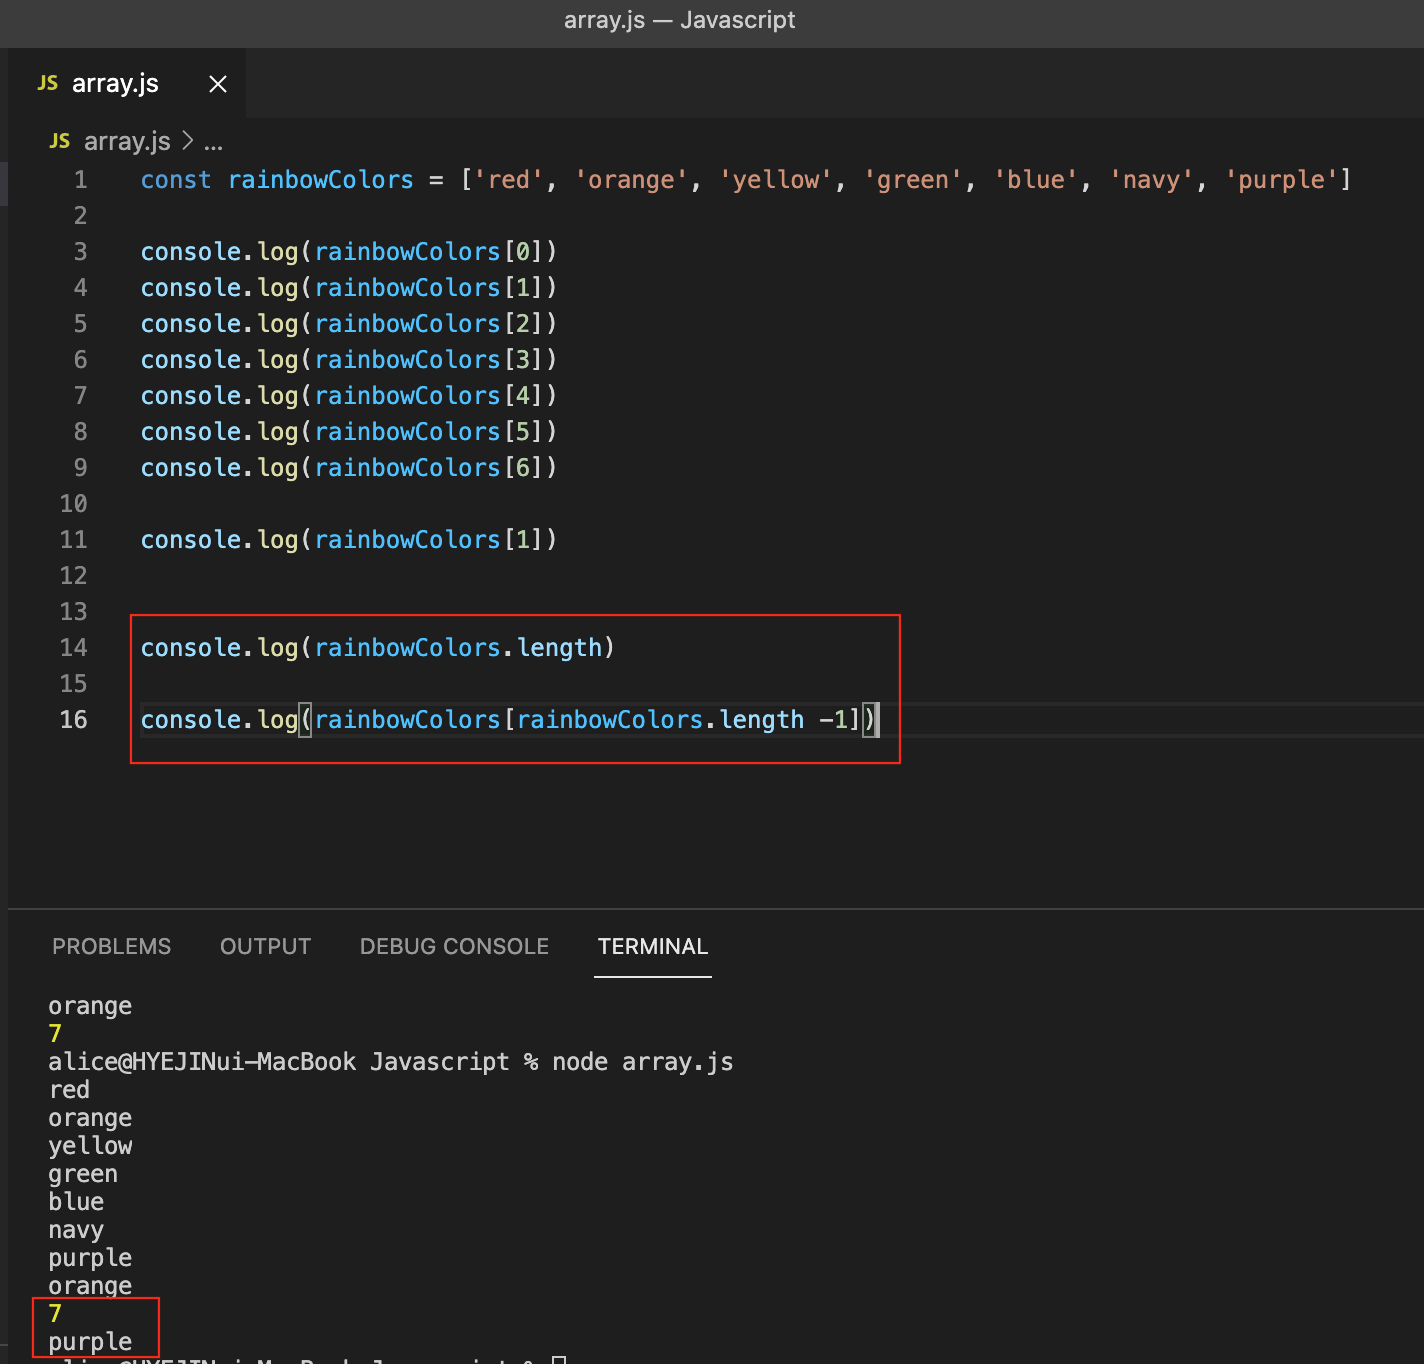Click the 'node array.js' command in the terminal
1424x1364 pixels.
(x=643, y=1062)
